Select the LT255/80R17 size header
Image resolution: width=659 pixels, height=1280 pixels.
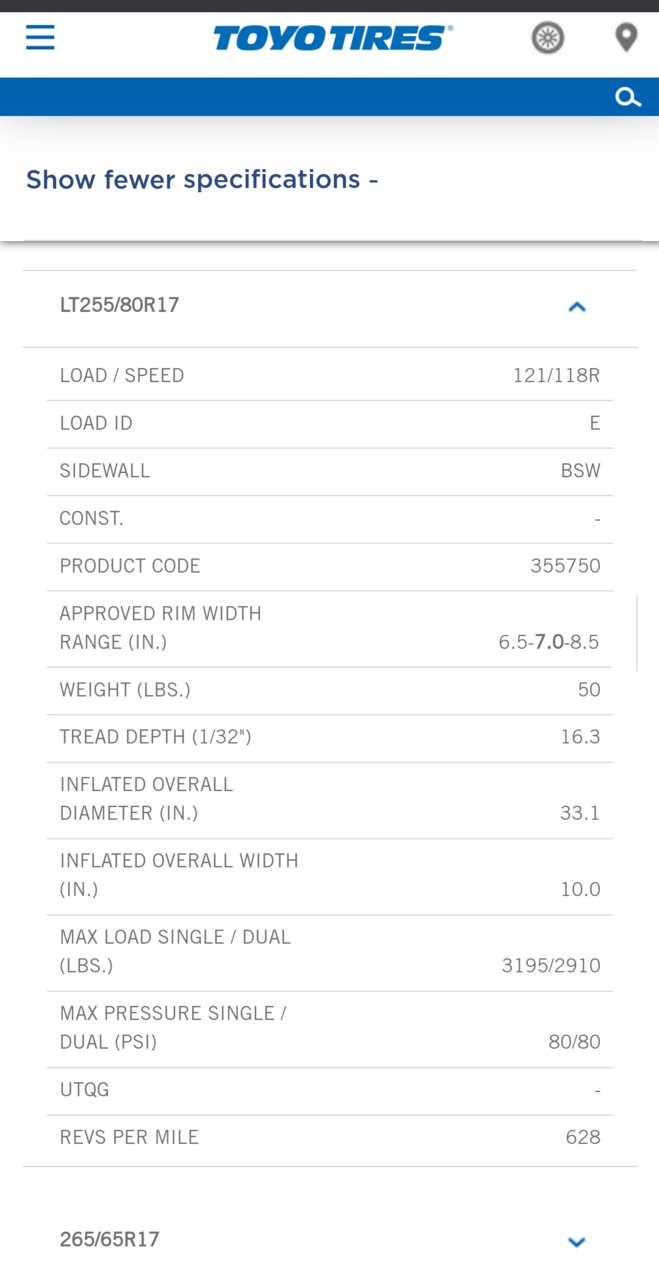[330, 306]
